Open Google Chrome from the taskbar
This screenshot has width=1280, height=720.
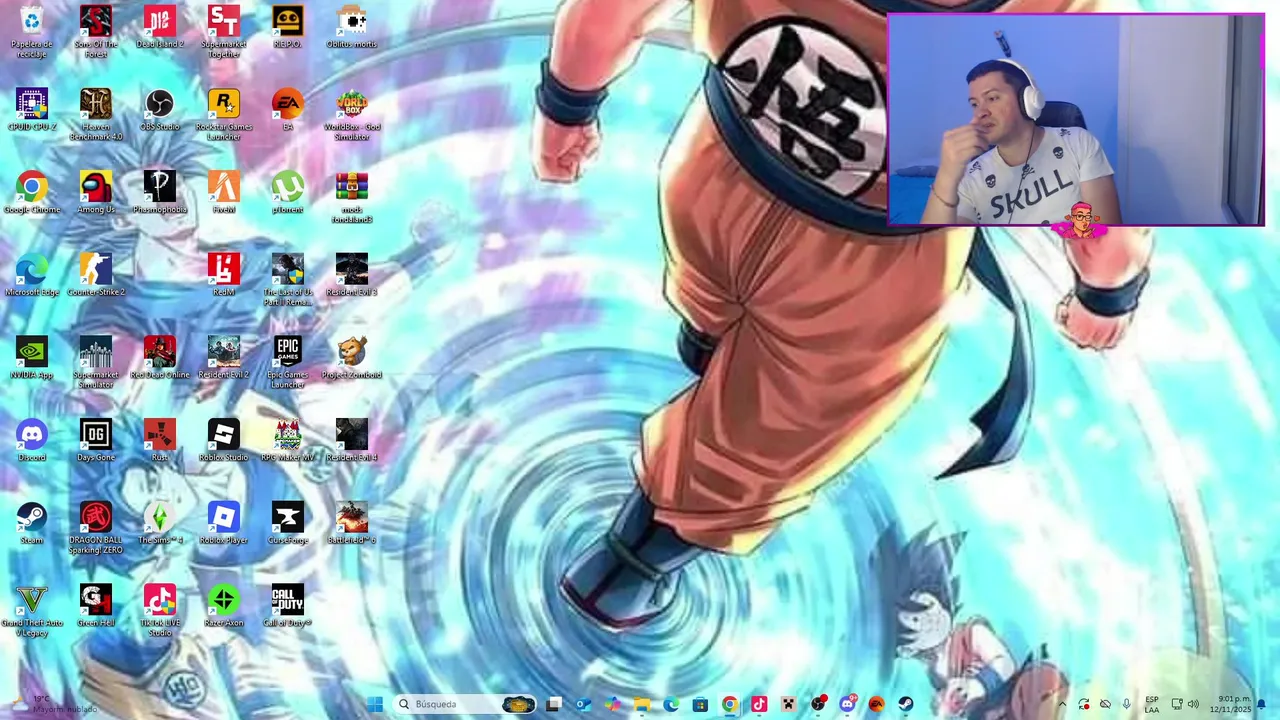730,704
